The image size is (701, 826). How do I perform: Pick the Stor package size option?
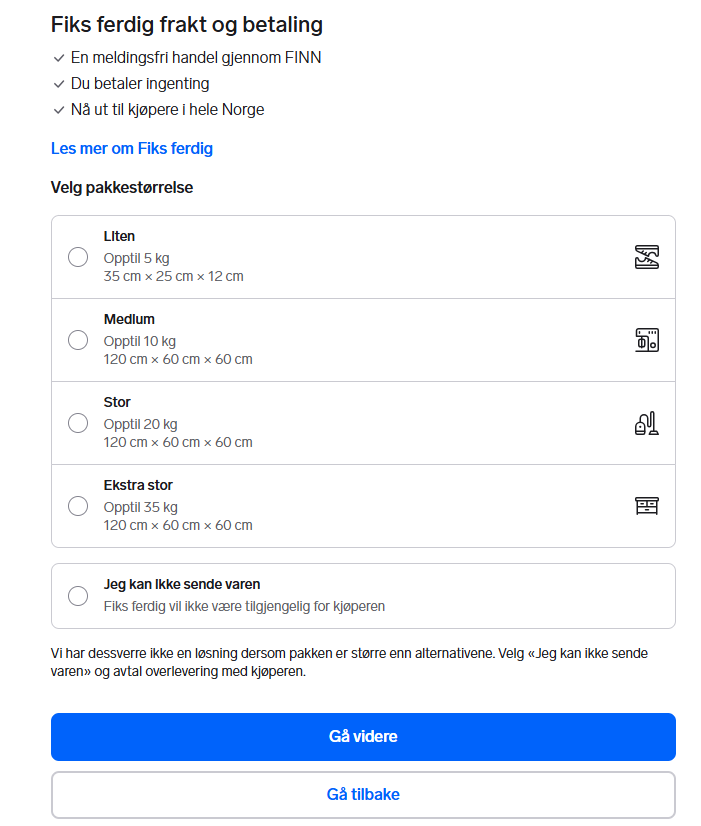click(78, 423)
